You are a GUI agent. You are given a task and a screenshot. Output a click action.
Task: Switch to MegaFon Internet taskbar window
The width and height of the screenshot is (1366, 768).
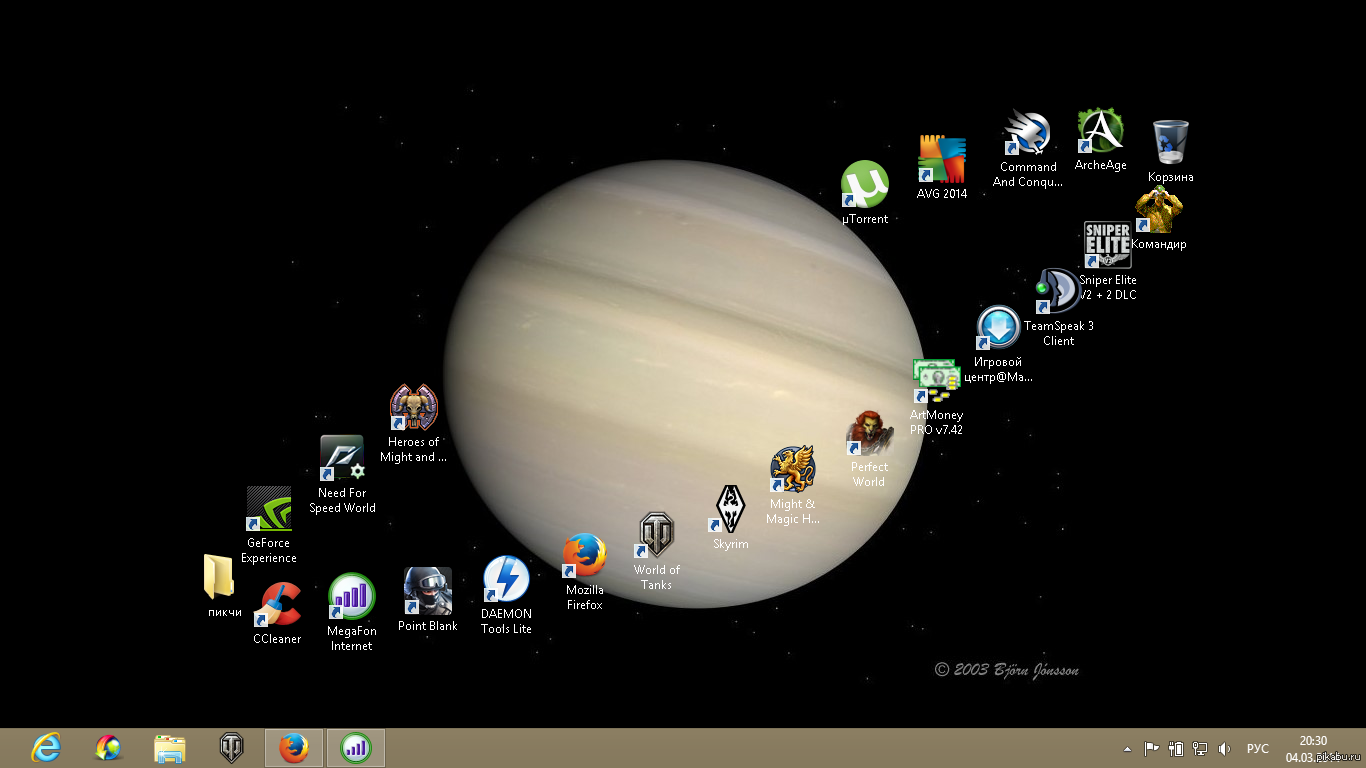(356, 748)
